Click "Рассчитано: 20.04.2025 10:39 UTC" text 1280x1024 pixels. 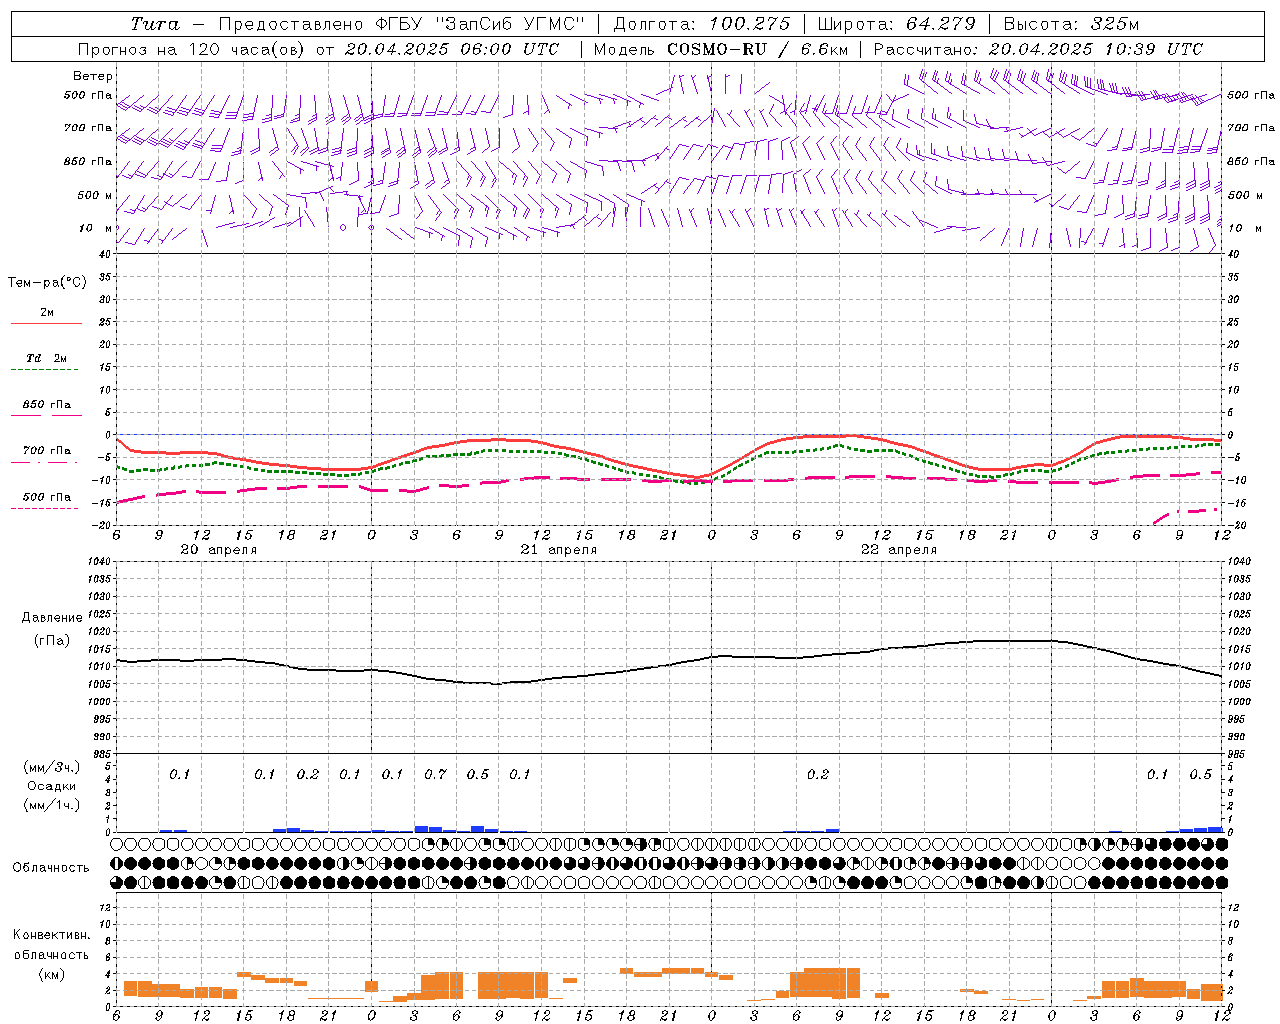[x=1038, y=49]
